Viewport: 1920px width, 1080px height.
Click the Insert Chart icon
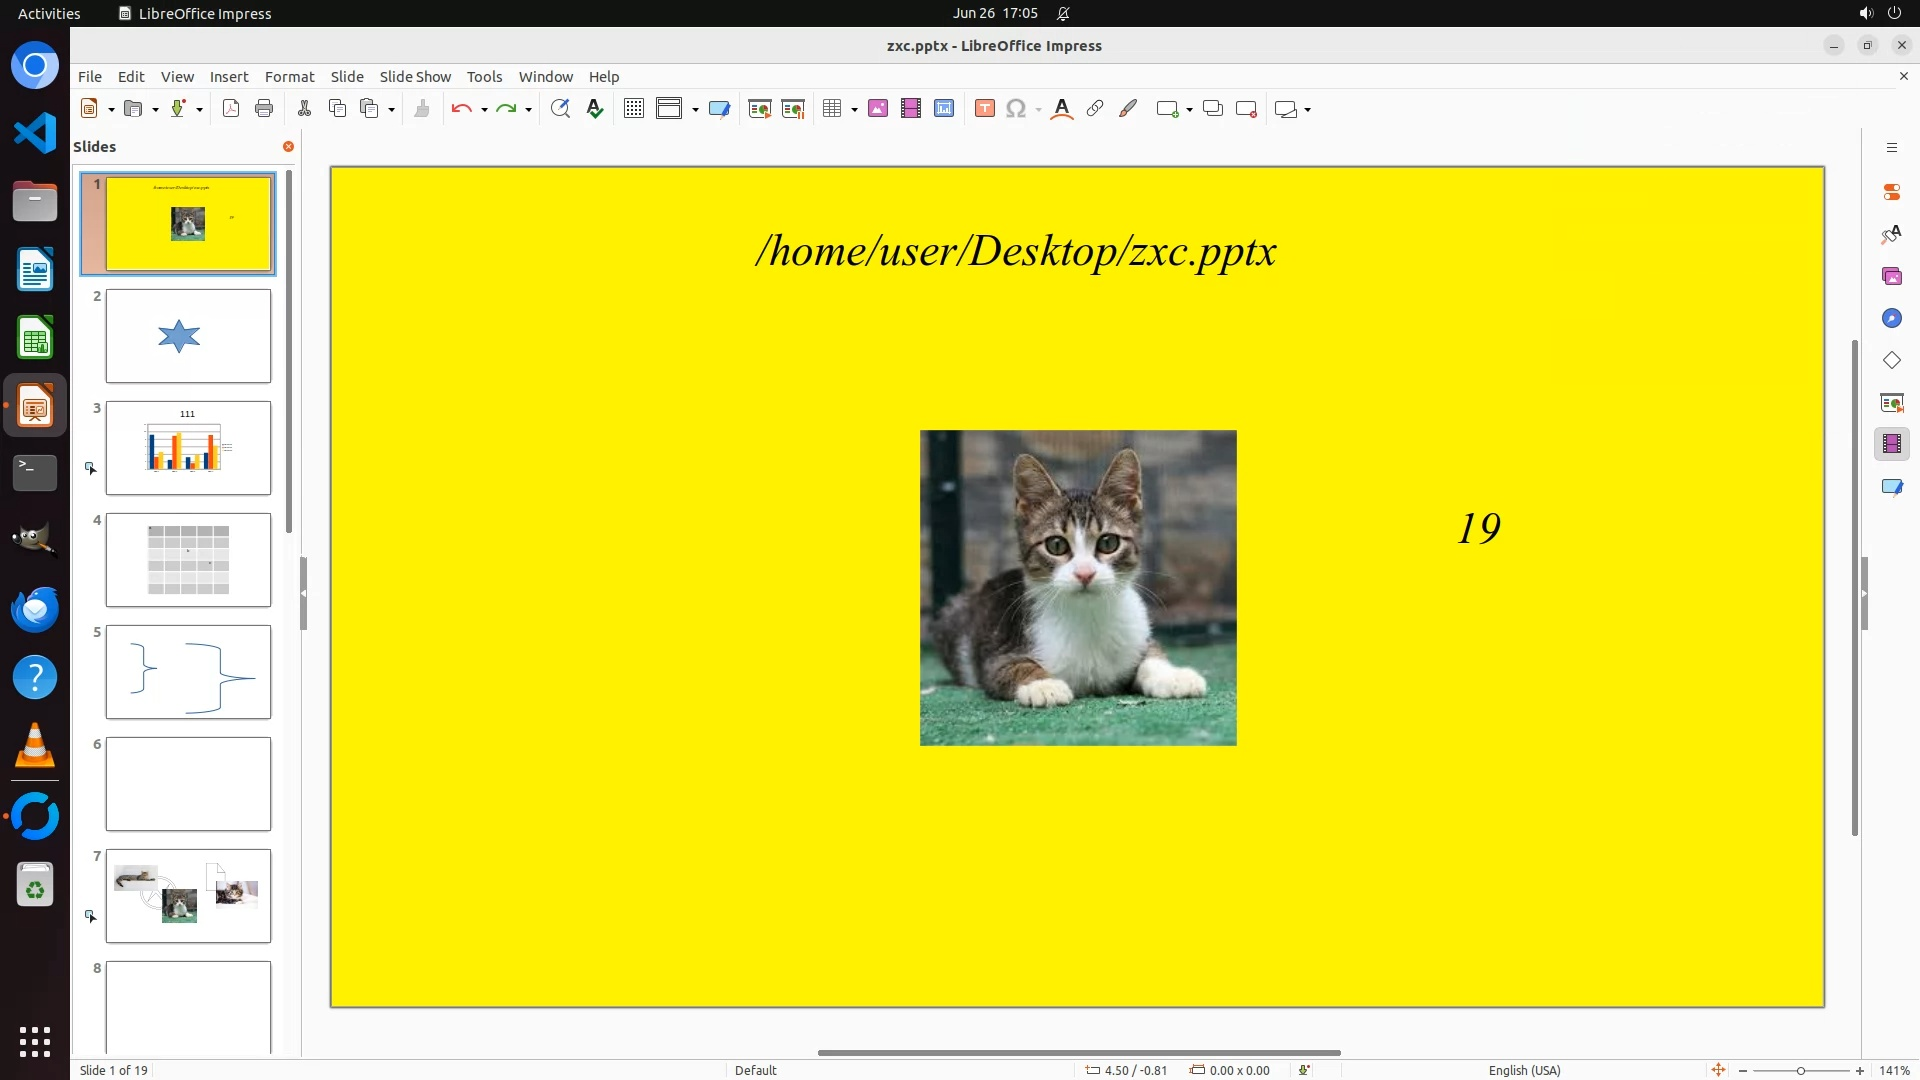tap(944, 109)
